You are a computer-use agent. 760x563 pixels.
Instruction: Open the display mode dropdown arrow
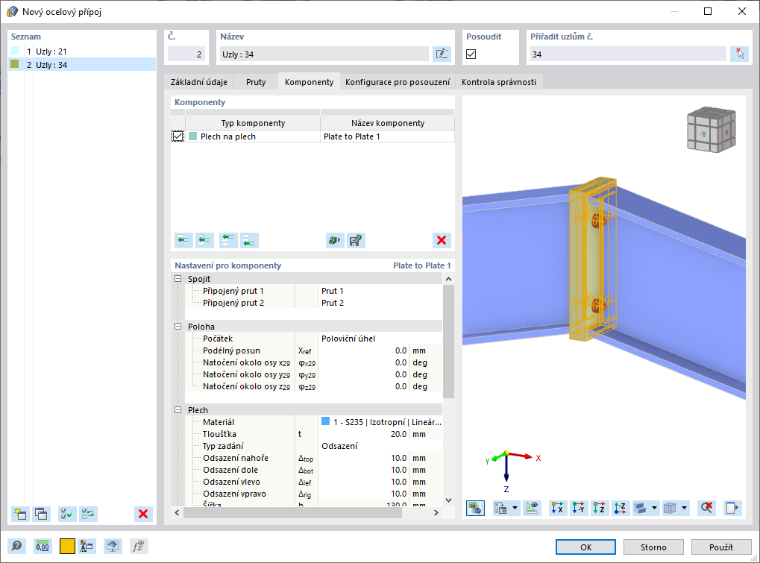point(654,508)
